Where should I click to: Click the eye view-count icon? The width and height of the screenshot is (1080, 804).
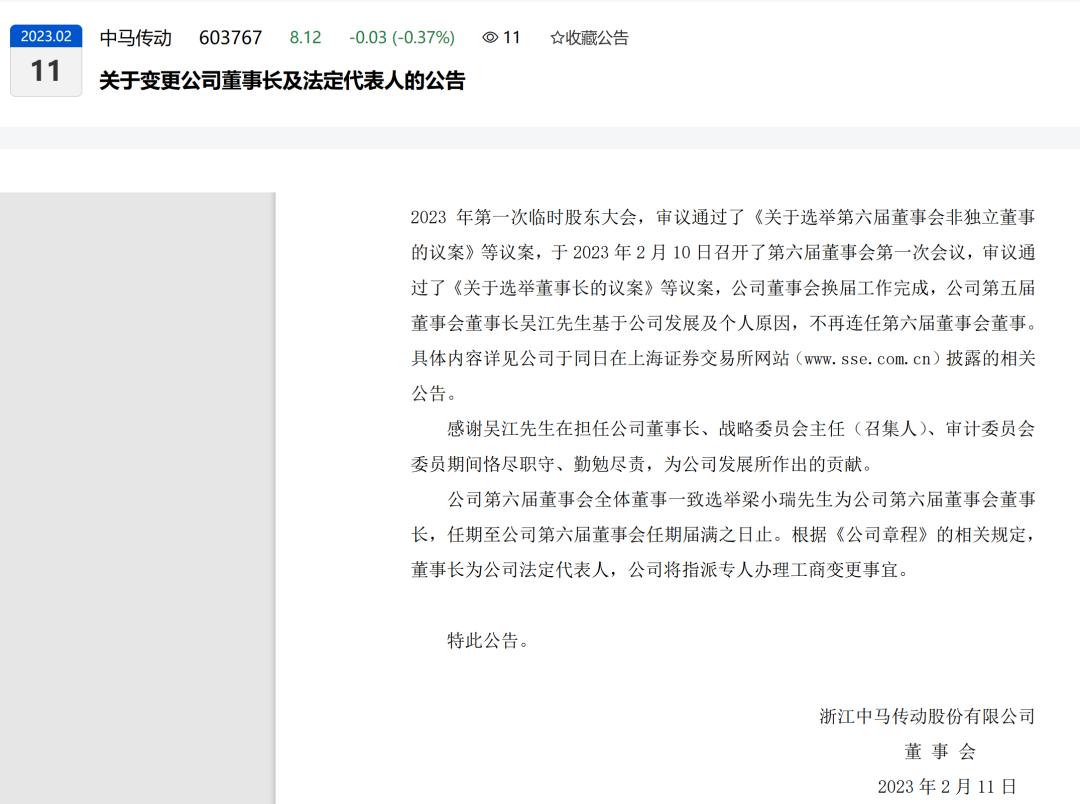(x=490, y=37)
